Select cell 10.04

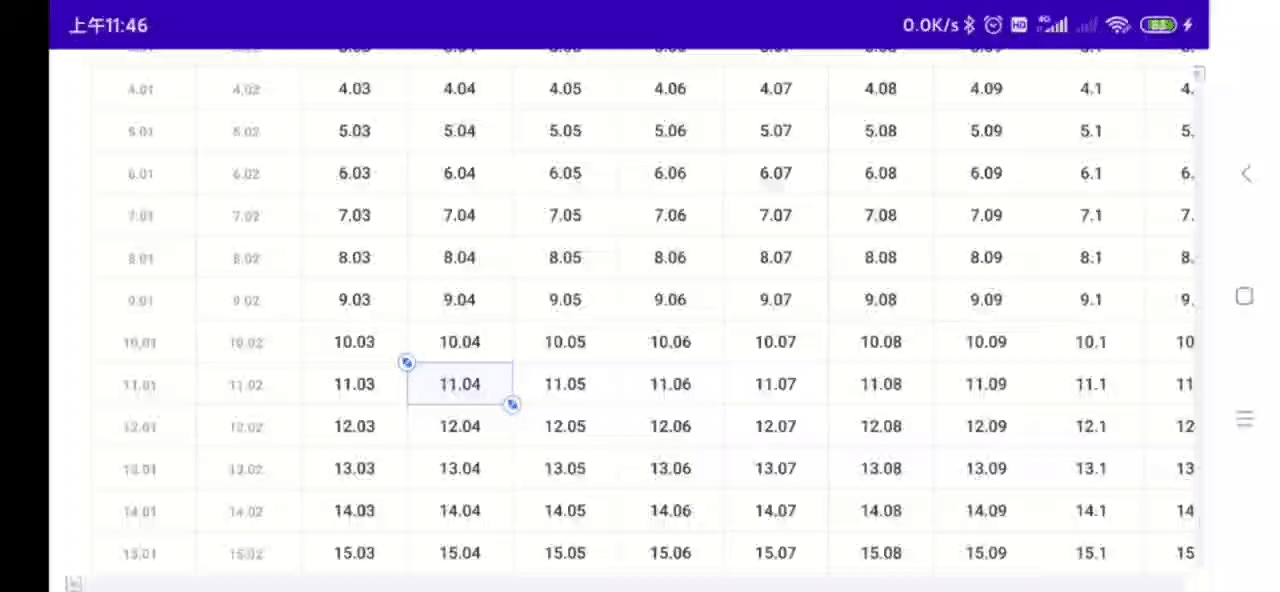pyautogui.click(x=460, y=342)
